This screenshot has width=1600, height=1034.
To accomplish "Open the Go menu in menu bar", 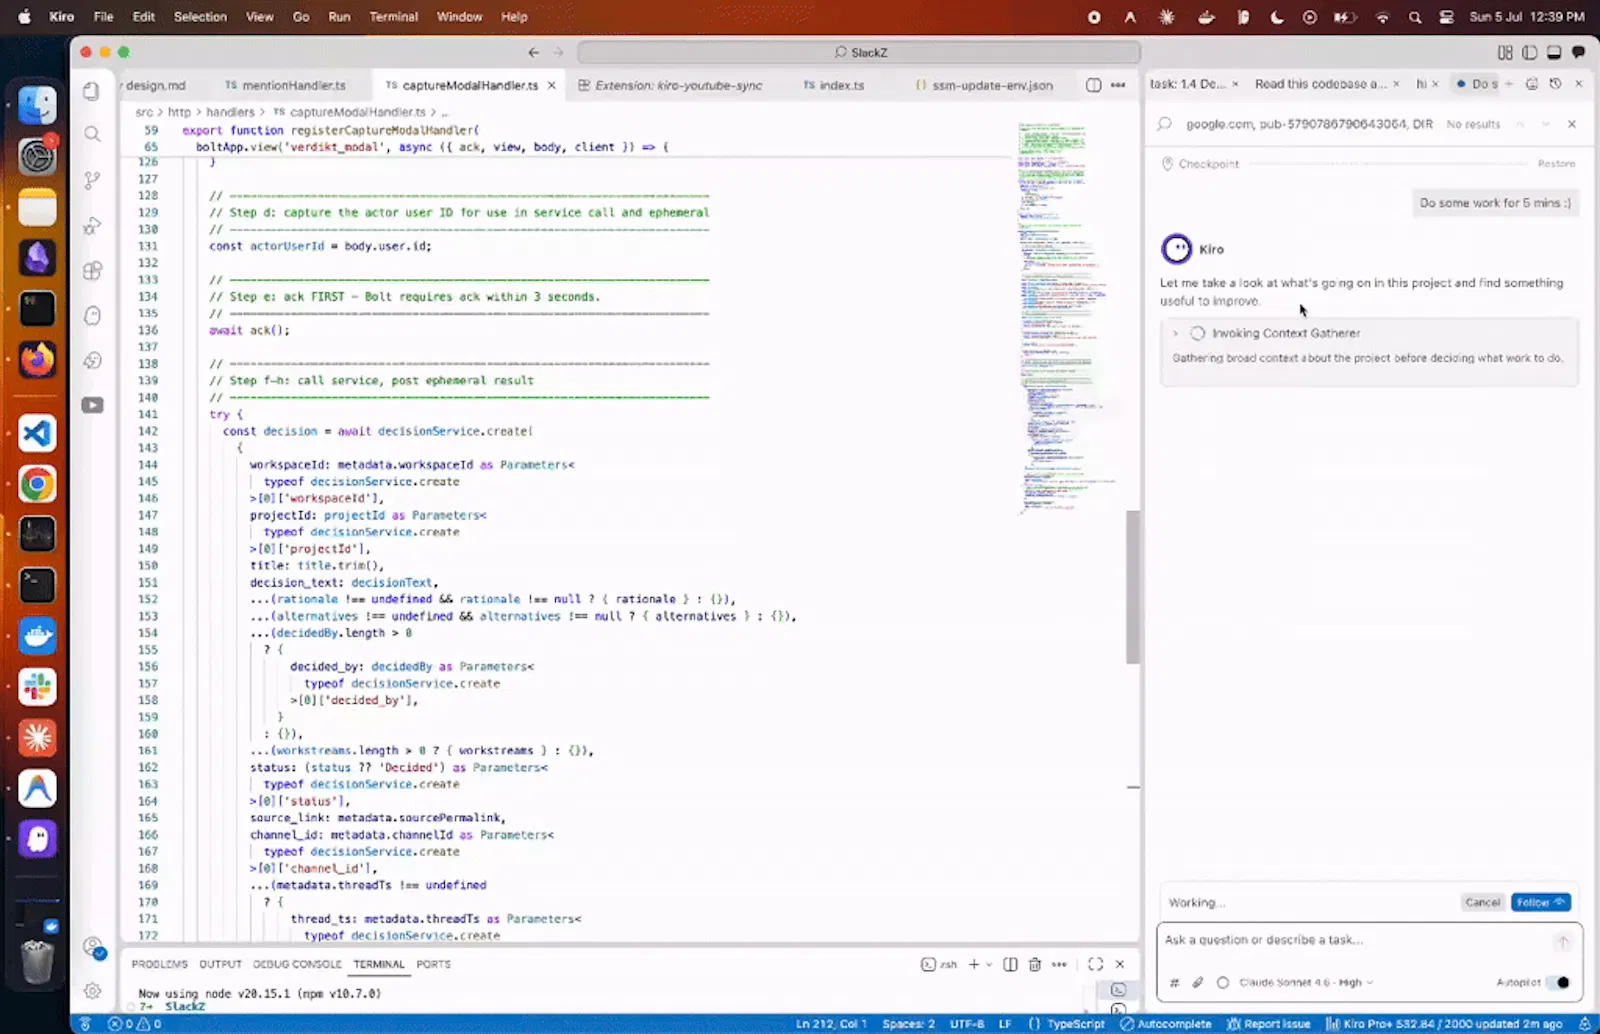I will pos(301,17).
